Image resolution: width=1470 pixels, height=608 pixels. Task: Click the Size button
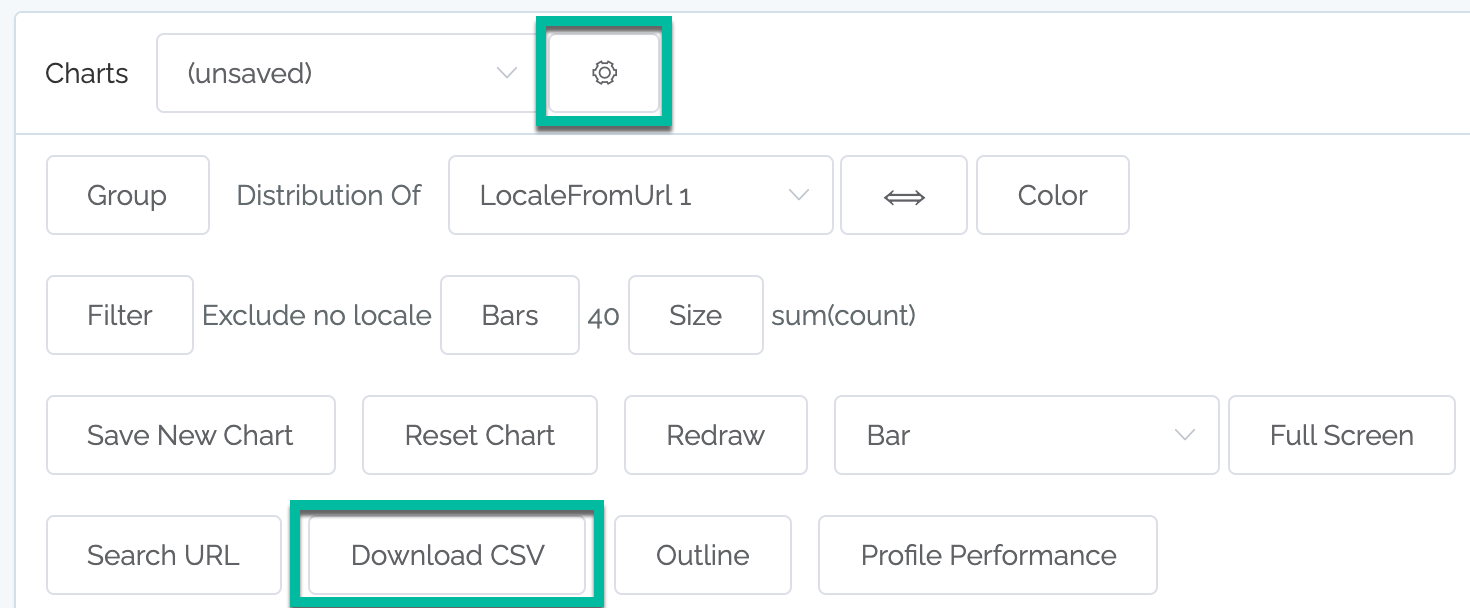coord(696,315)
